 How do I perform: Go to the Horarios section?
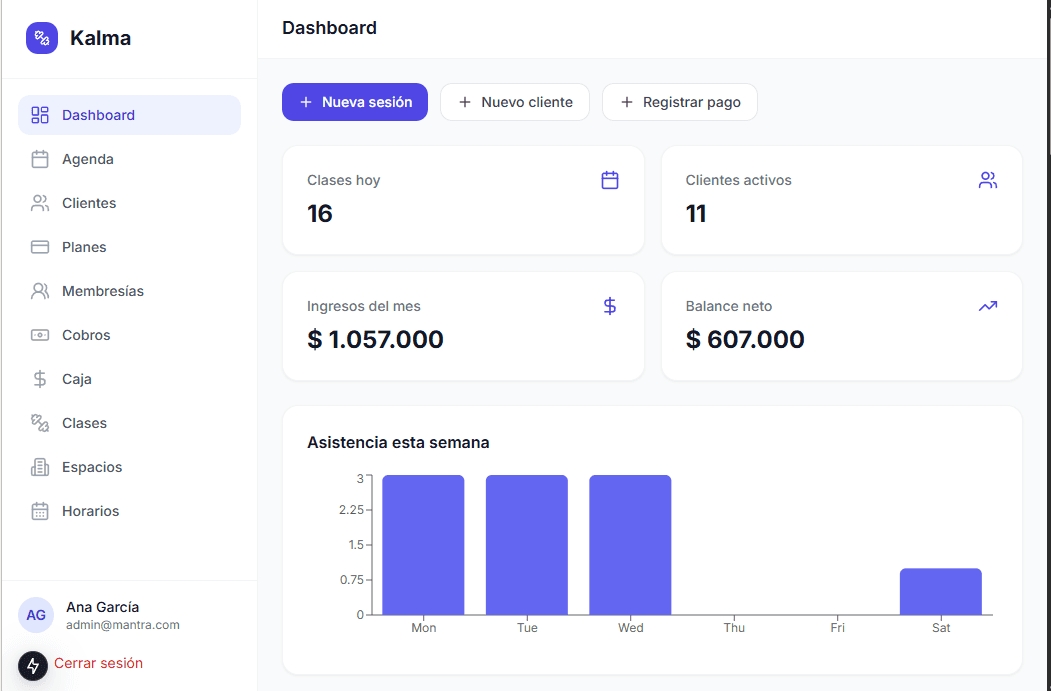[129, 511]
